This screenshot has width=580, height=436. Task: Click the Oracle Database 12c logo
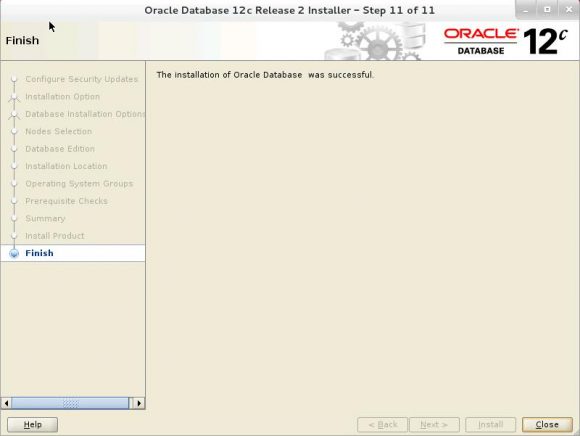(x=506, y=41)
